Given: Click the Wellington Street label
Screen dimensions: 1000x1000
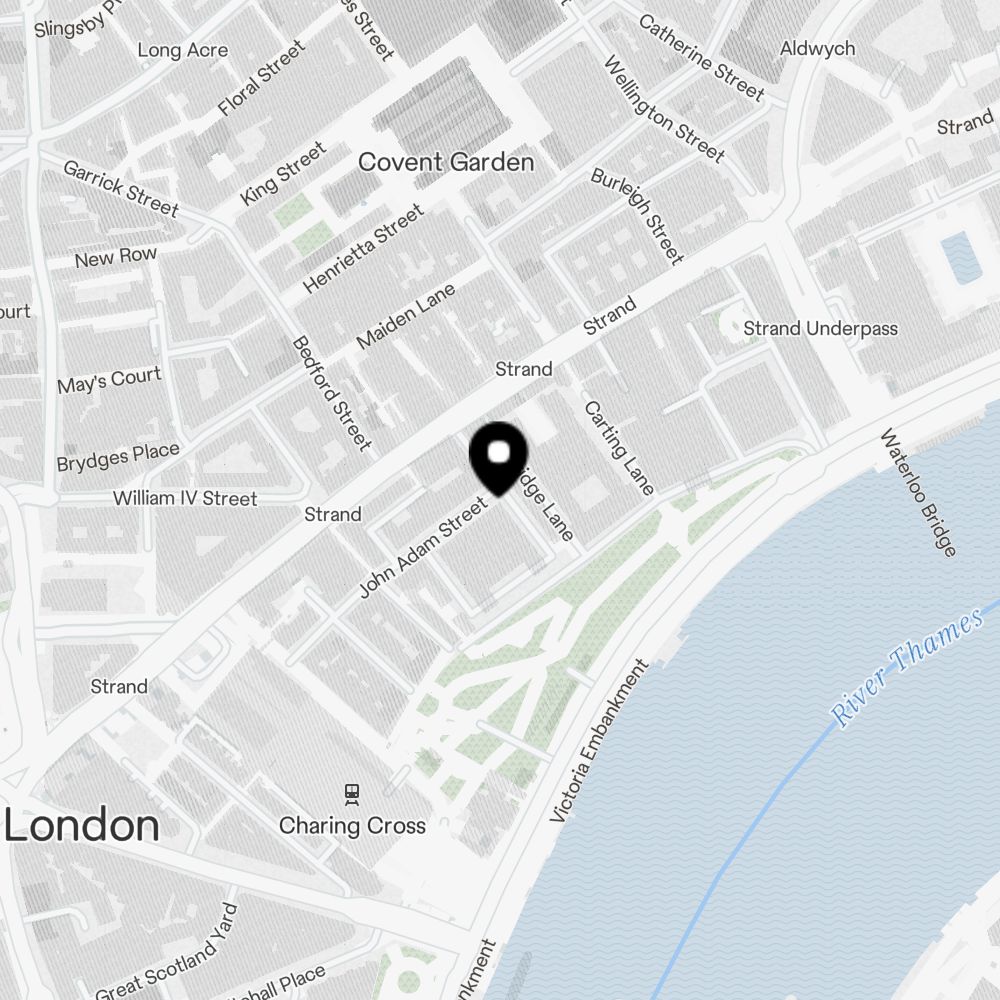Looking at the screenshot, I should click(x=664, y=108).
